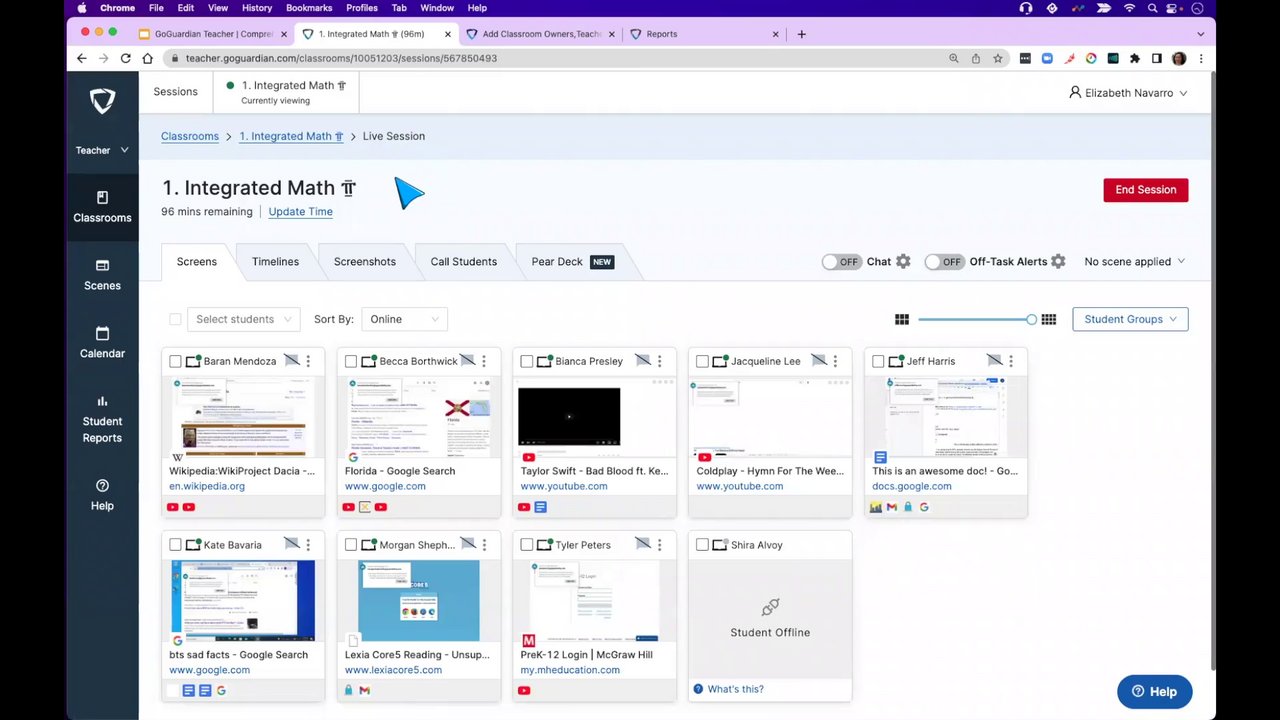The height and width of the screenshot is (720, 1280).
Task: Check Bianca Presley's checkbox
Action: (527, 361)
